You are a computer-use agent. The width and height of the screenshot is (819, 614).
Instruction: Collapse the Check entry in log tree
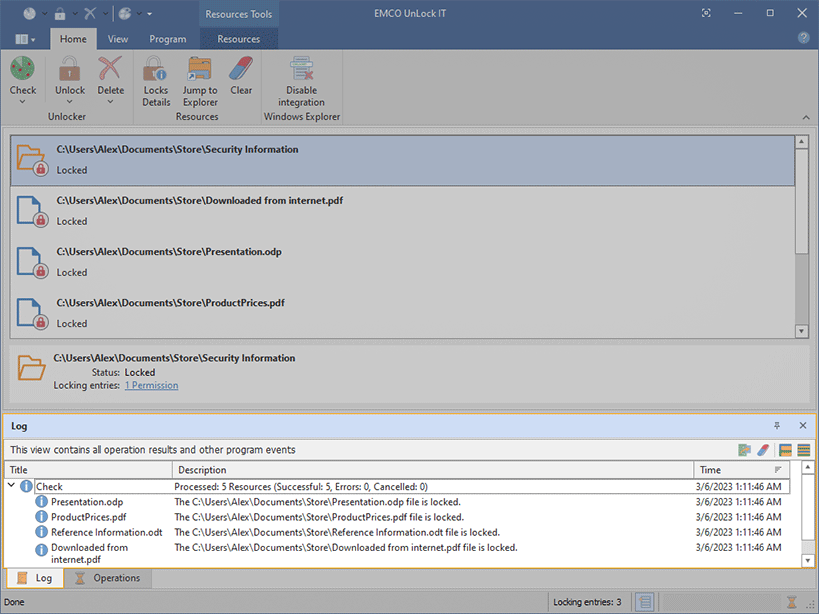(x=12, y=486)
